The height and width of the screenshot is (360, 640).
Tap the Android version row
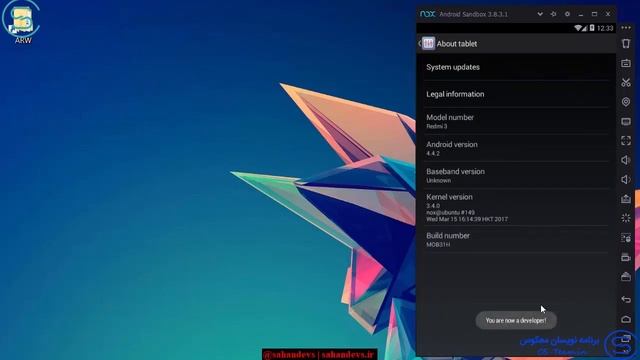click(516, 148)
